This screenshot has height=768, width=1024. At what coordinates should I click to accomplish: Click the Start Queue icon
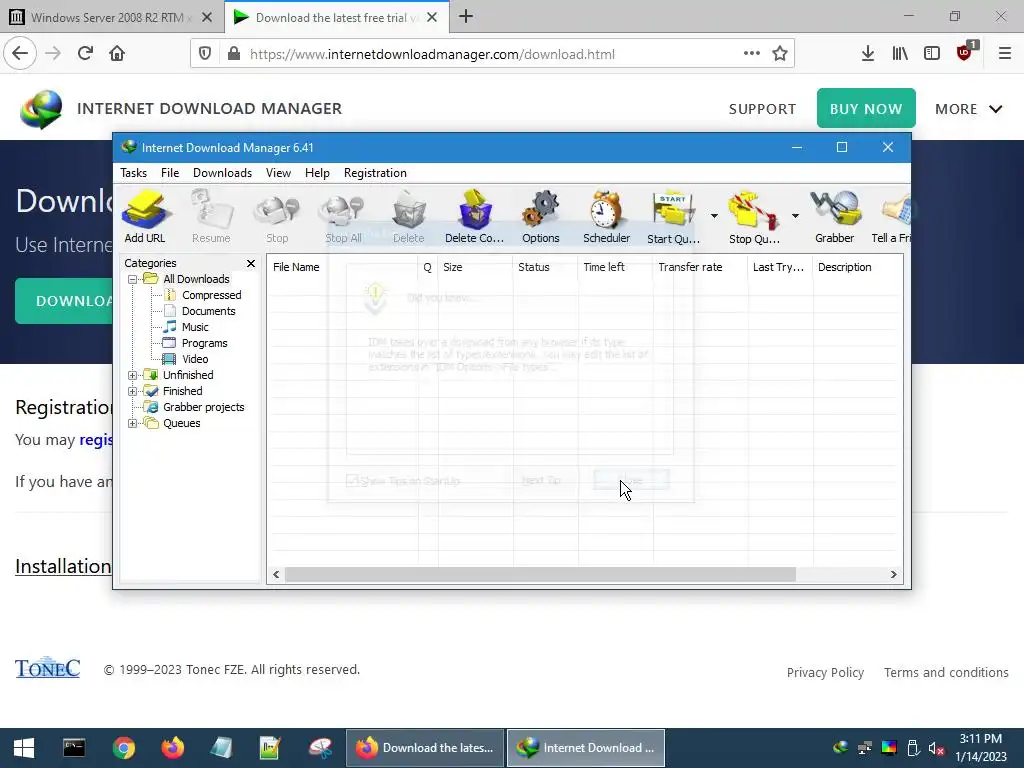[x=673, y=217]
